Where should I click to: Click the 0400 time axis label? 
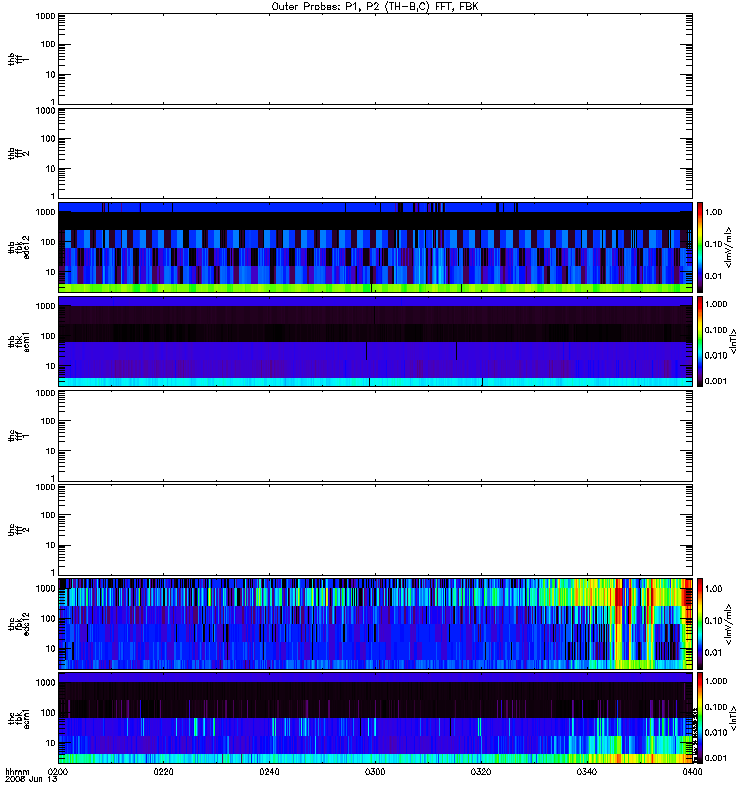(692, 772)
